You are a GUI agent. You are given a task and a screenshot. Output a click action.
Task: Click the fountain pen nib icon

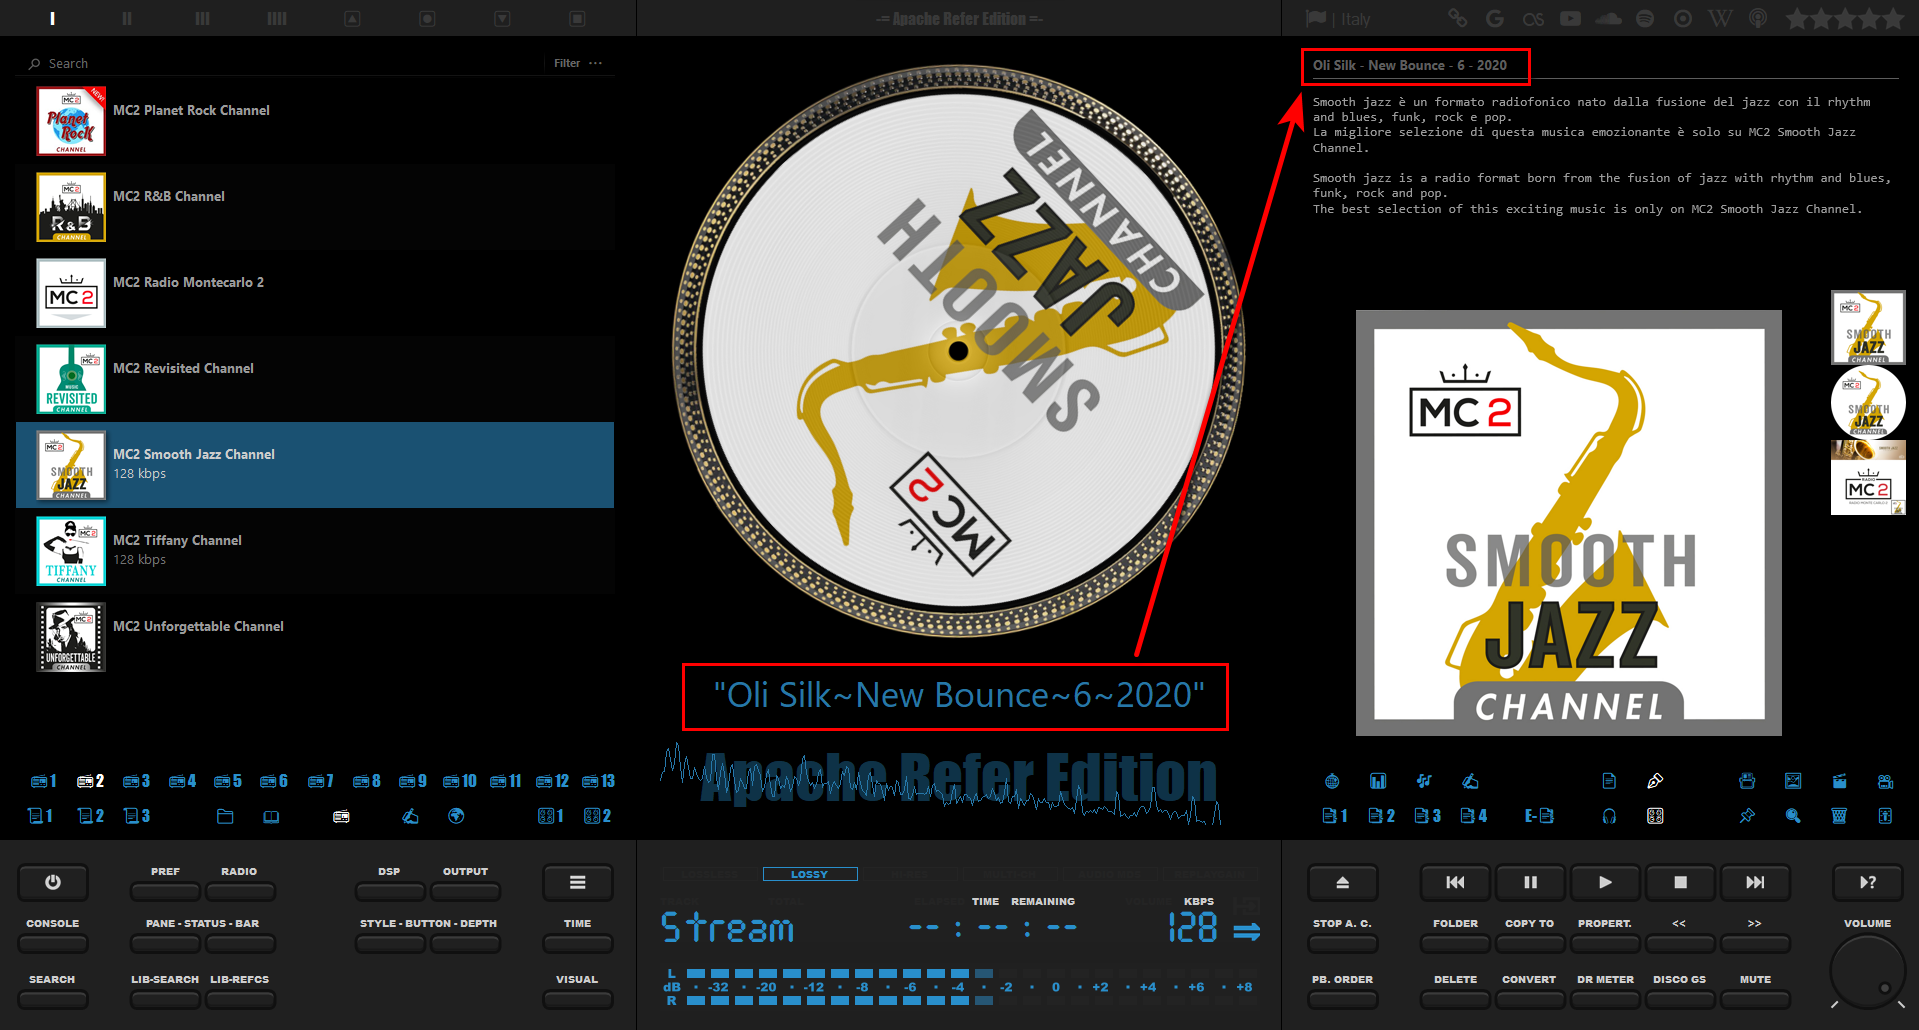(x=1655, y=781)
